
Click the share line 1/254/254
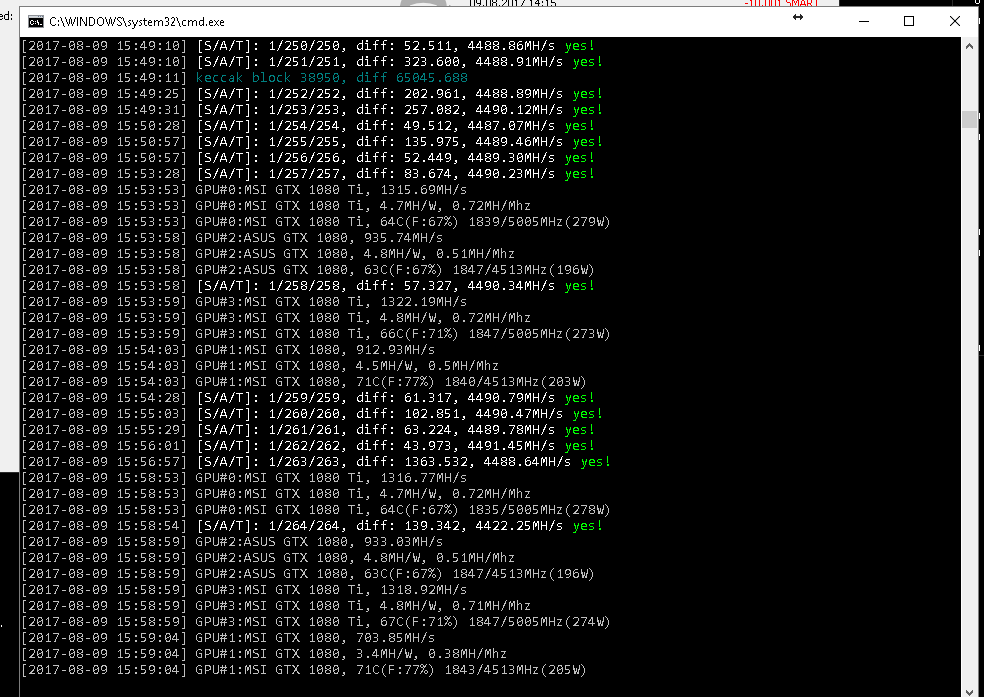(308, 125)
